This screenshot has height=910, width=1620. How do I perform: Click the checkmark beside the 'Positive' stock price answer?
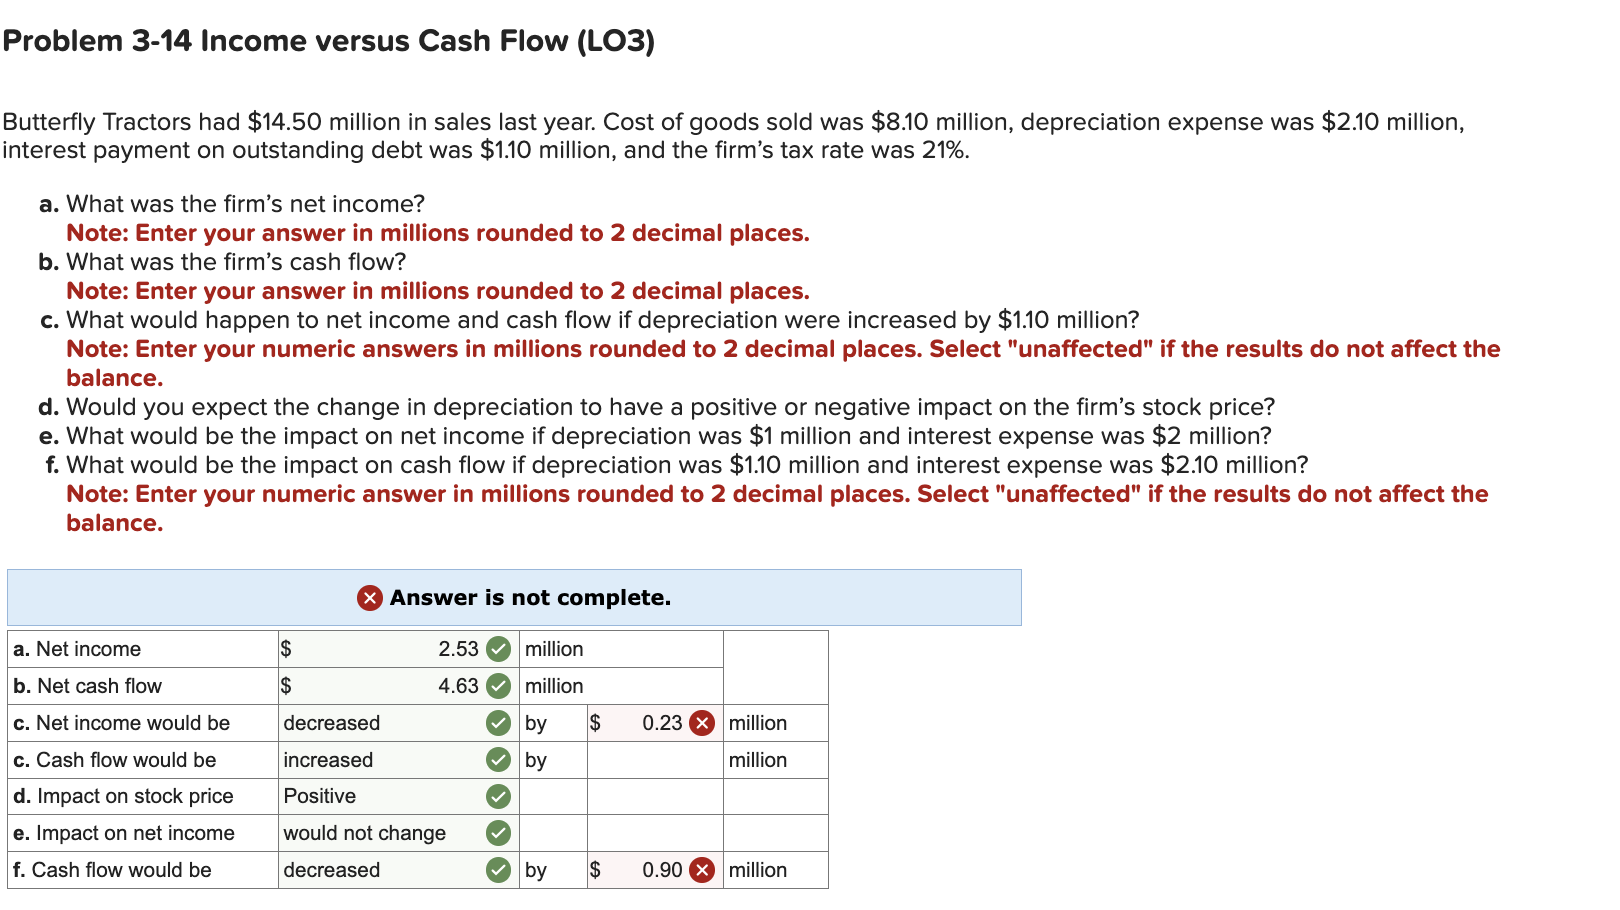[x=498, y=796]
